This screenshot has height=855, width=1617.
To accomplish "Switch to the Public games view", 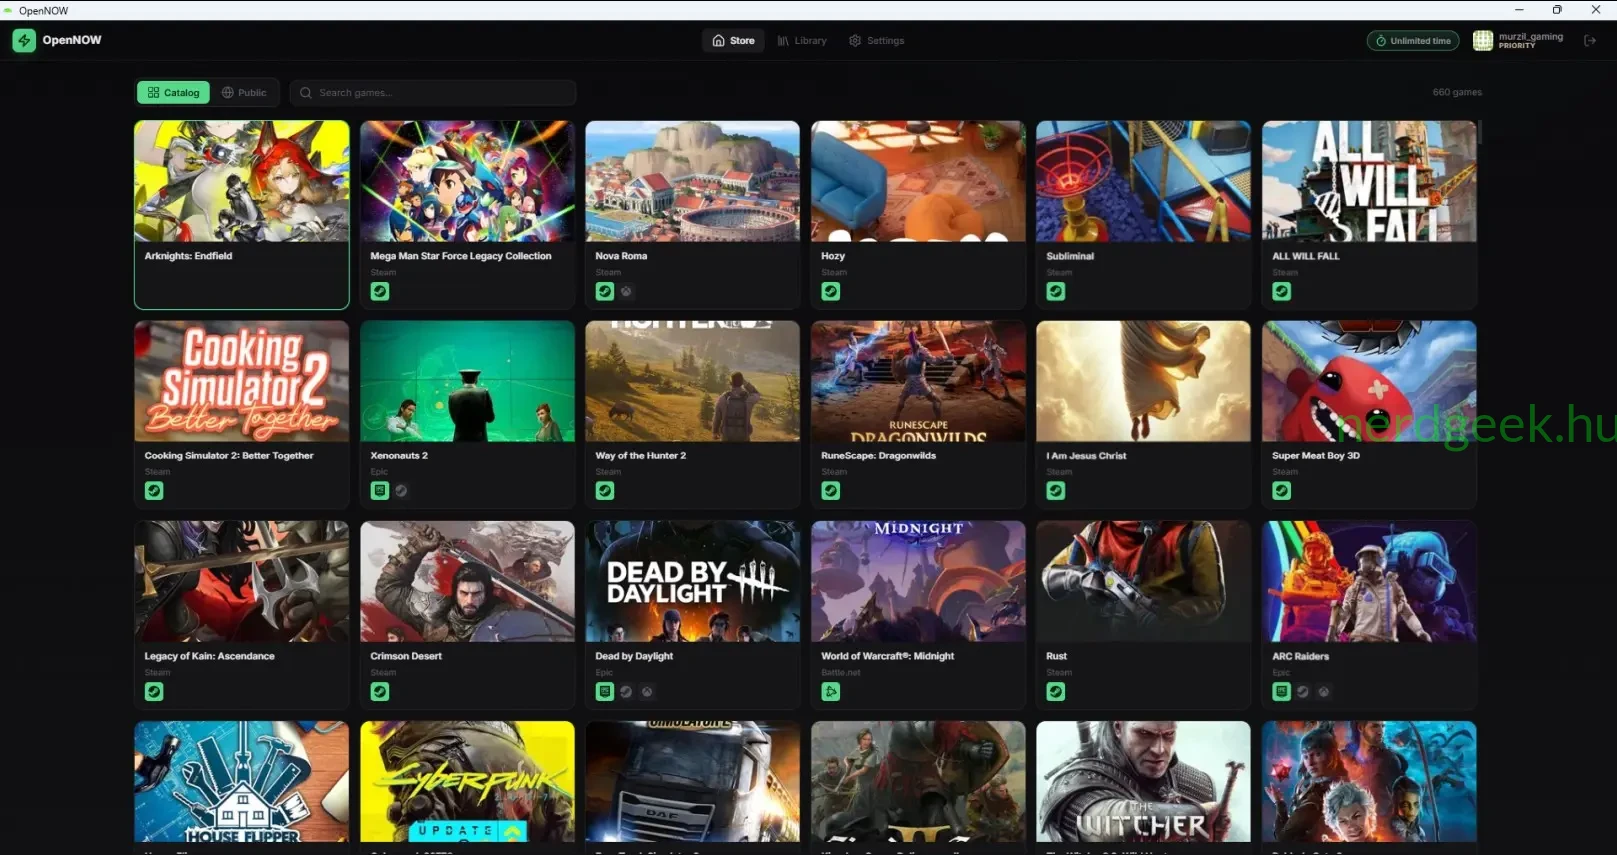I will click(x=244, y=93).
